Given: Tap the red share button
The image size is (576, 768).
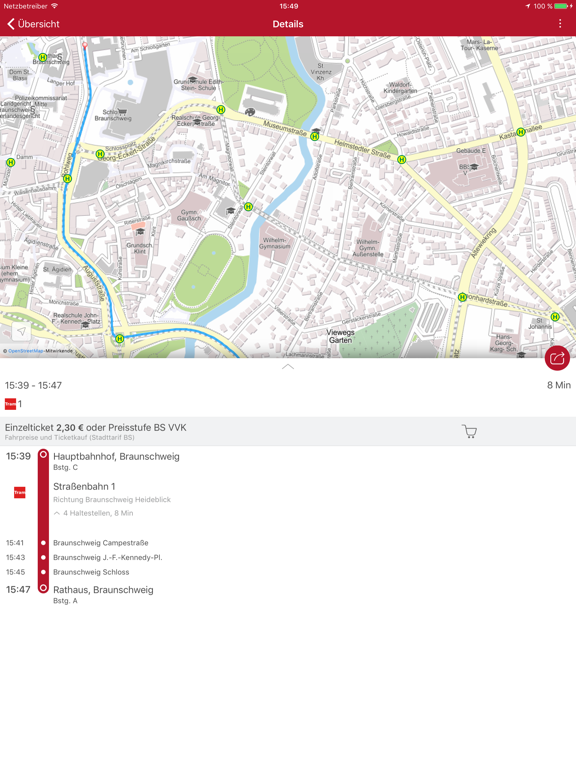Looking at the screenshot, I should [x=557, y=358].
